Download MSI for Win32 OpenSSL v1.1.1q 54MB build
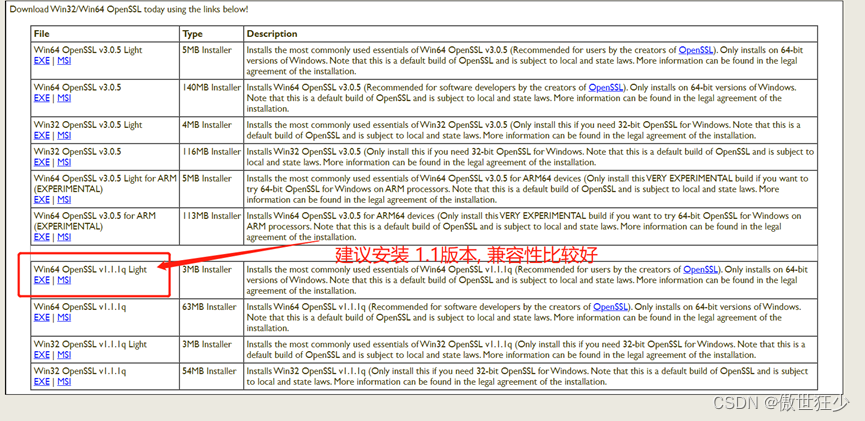The image size is (865, 421). [64, 382]
